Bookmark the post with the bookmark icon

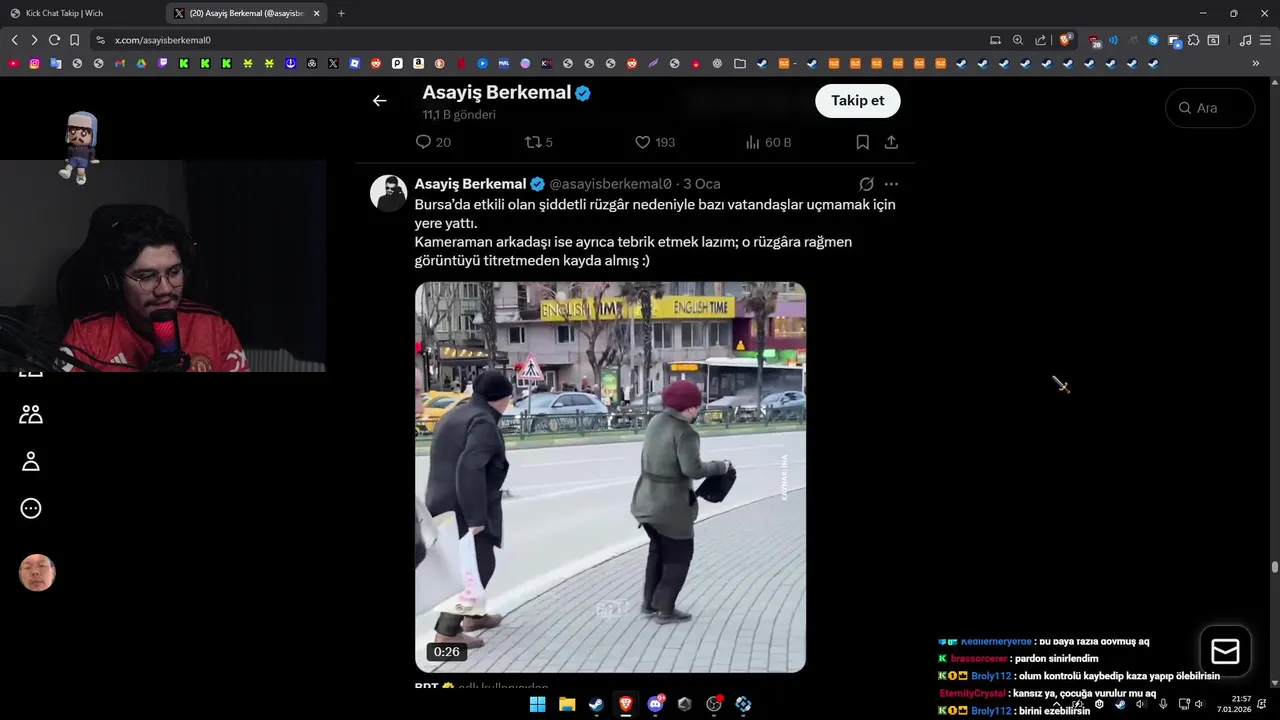pyautogui.click(x=862, y=142)
